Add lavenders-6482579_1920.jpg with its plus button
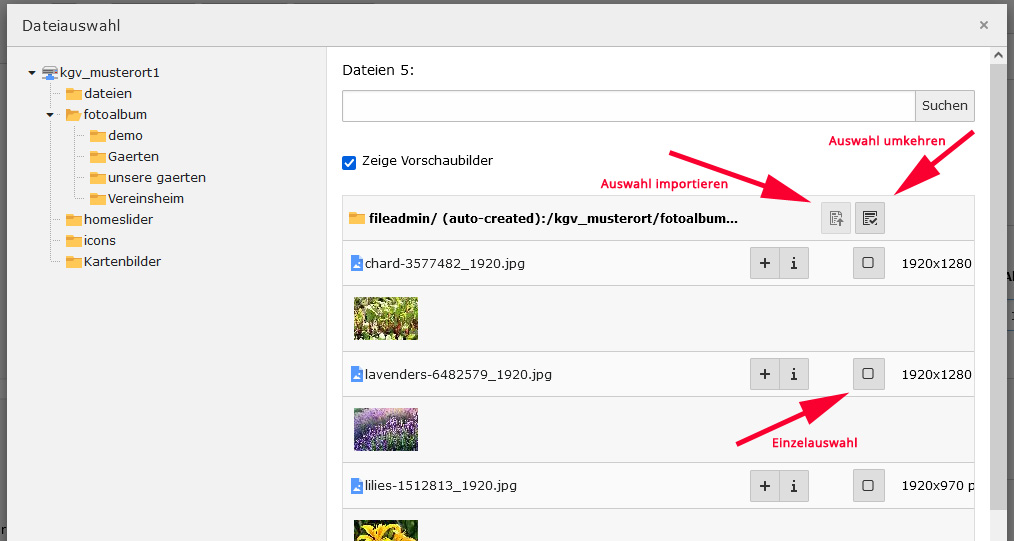The image size is (1014, 541). pyautogui.click(x=764, y=374)
